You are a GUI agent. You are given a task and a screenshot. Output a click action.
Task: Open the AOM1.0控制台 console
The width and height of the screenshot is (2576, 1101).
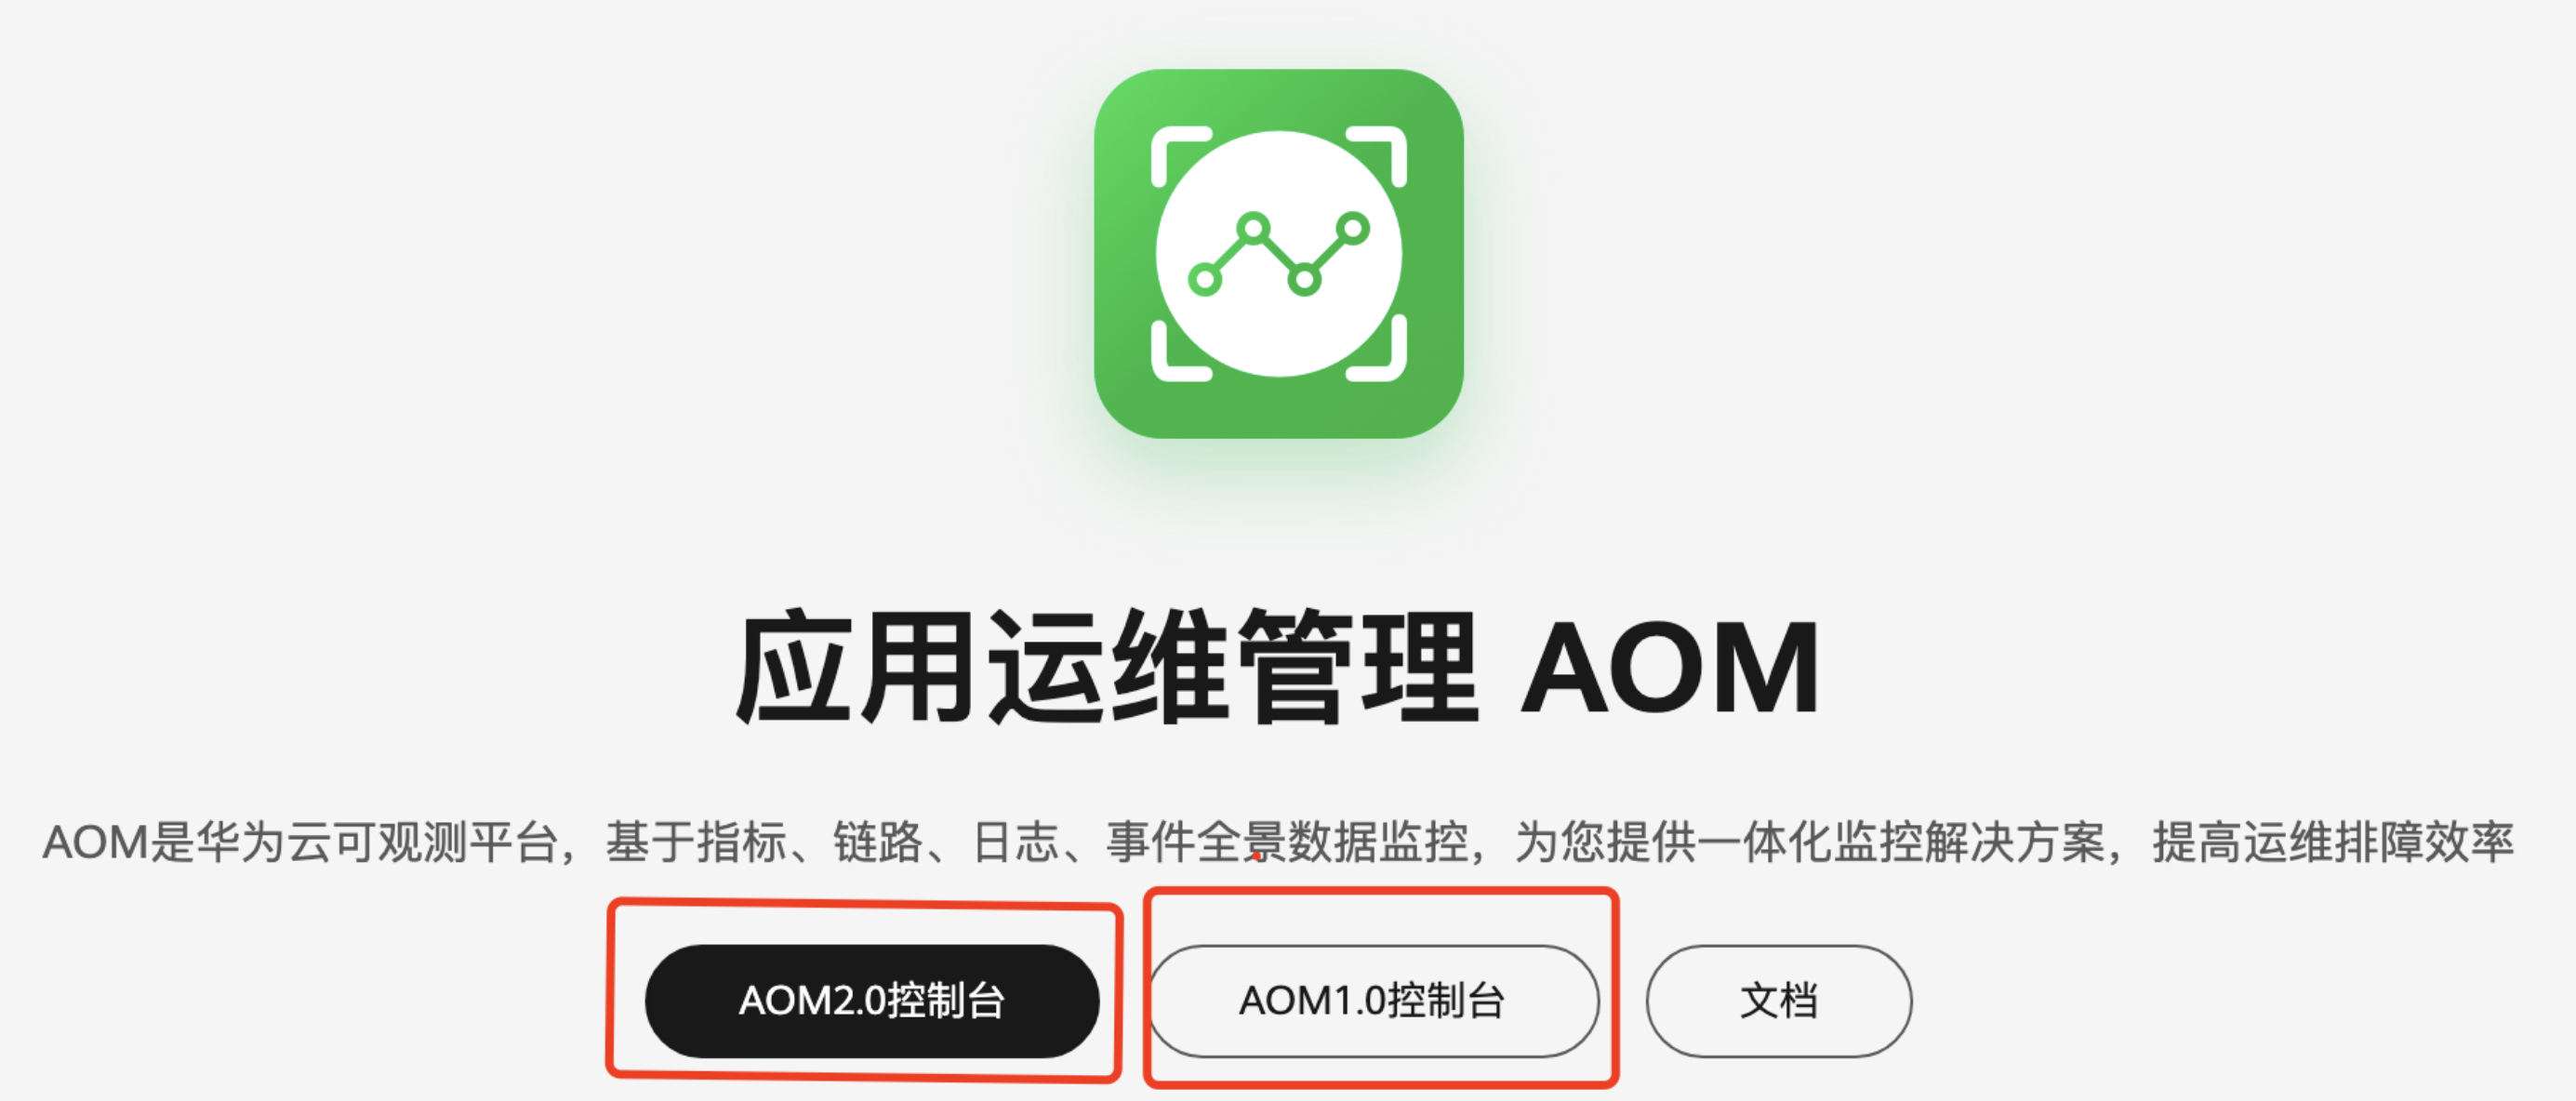[x=1373, y=1001]
